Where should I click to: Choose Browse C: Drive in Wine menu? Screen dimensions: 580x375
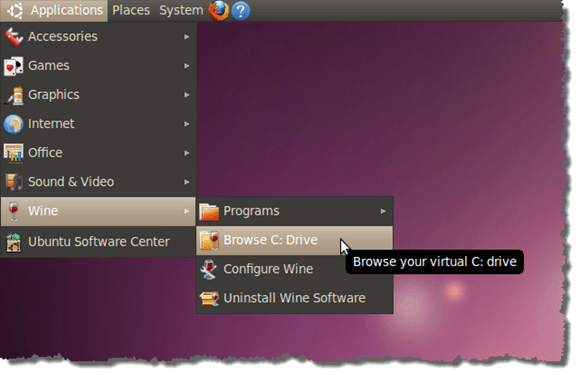click(x=294, y=240)
